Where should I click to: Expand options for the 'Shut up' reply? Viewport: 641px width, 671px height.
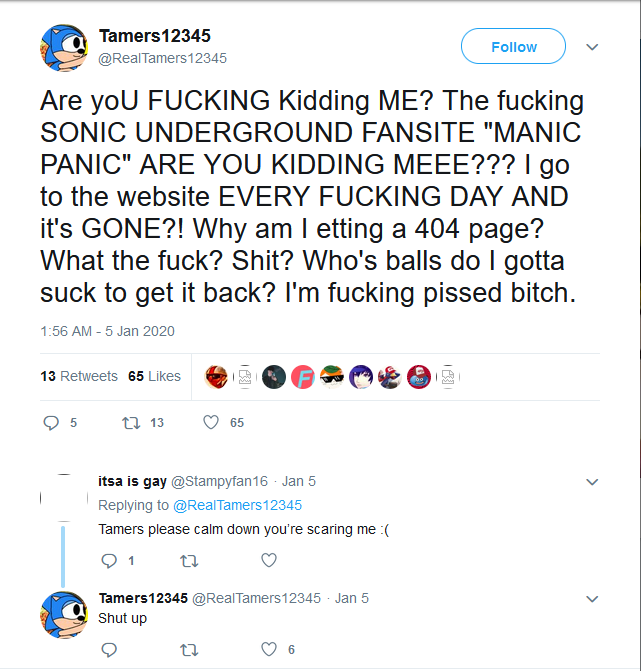(591, 599)
